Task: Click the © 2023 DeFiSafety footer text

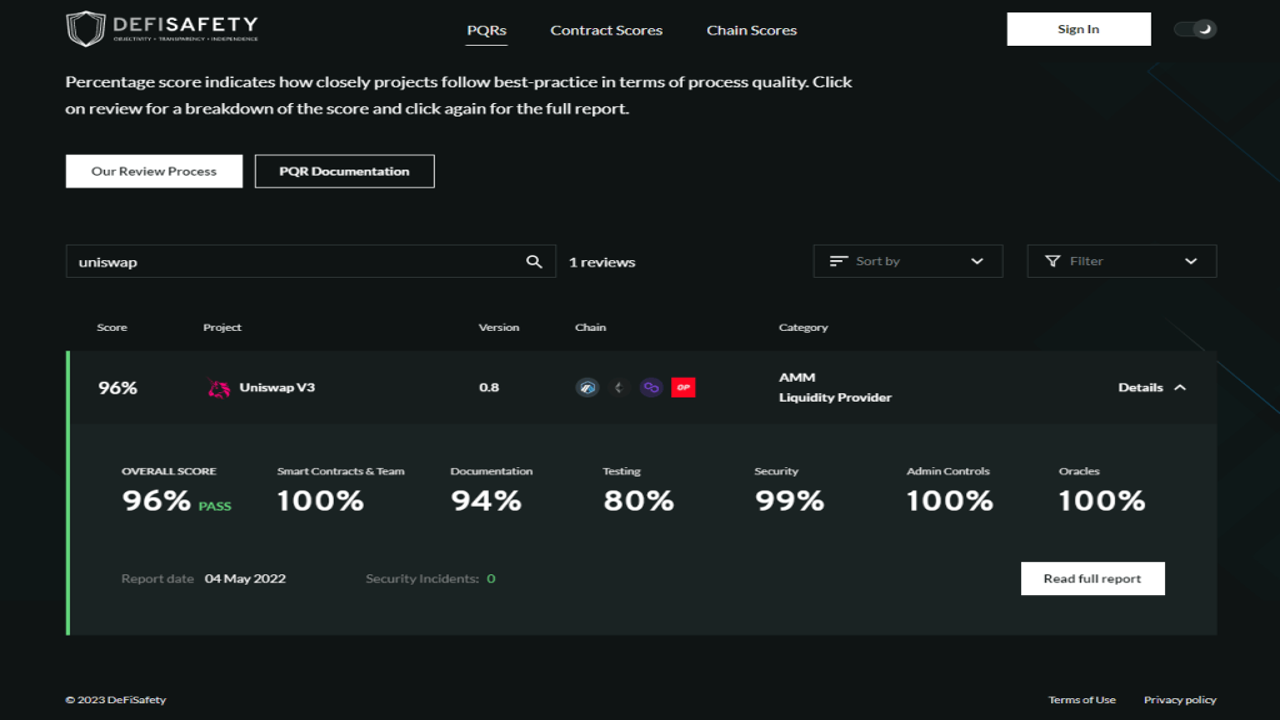Action: (116, 700)
